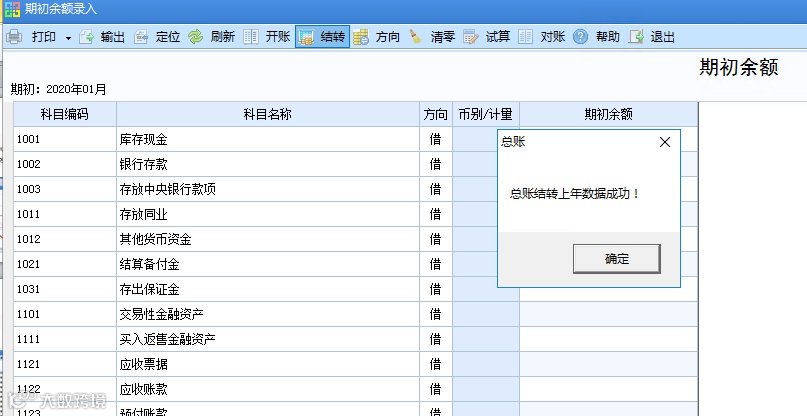807x416 pixels.
Task: Select account code 1011 cell
Action: pos(65,214)
